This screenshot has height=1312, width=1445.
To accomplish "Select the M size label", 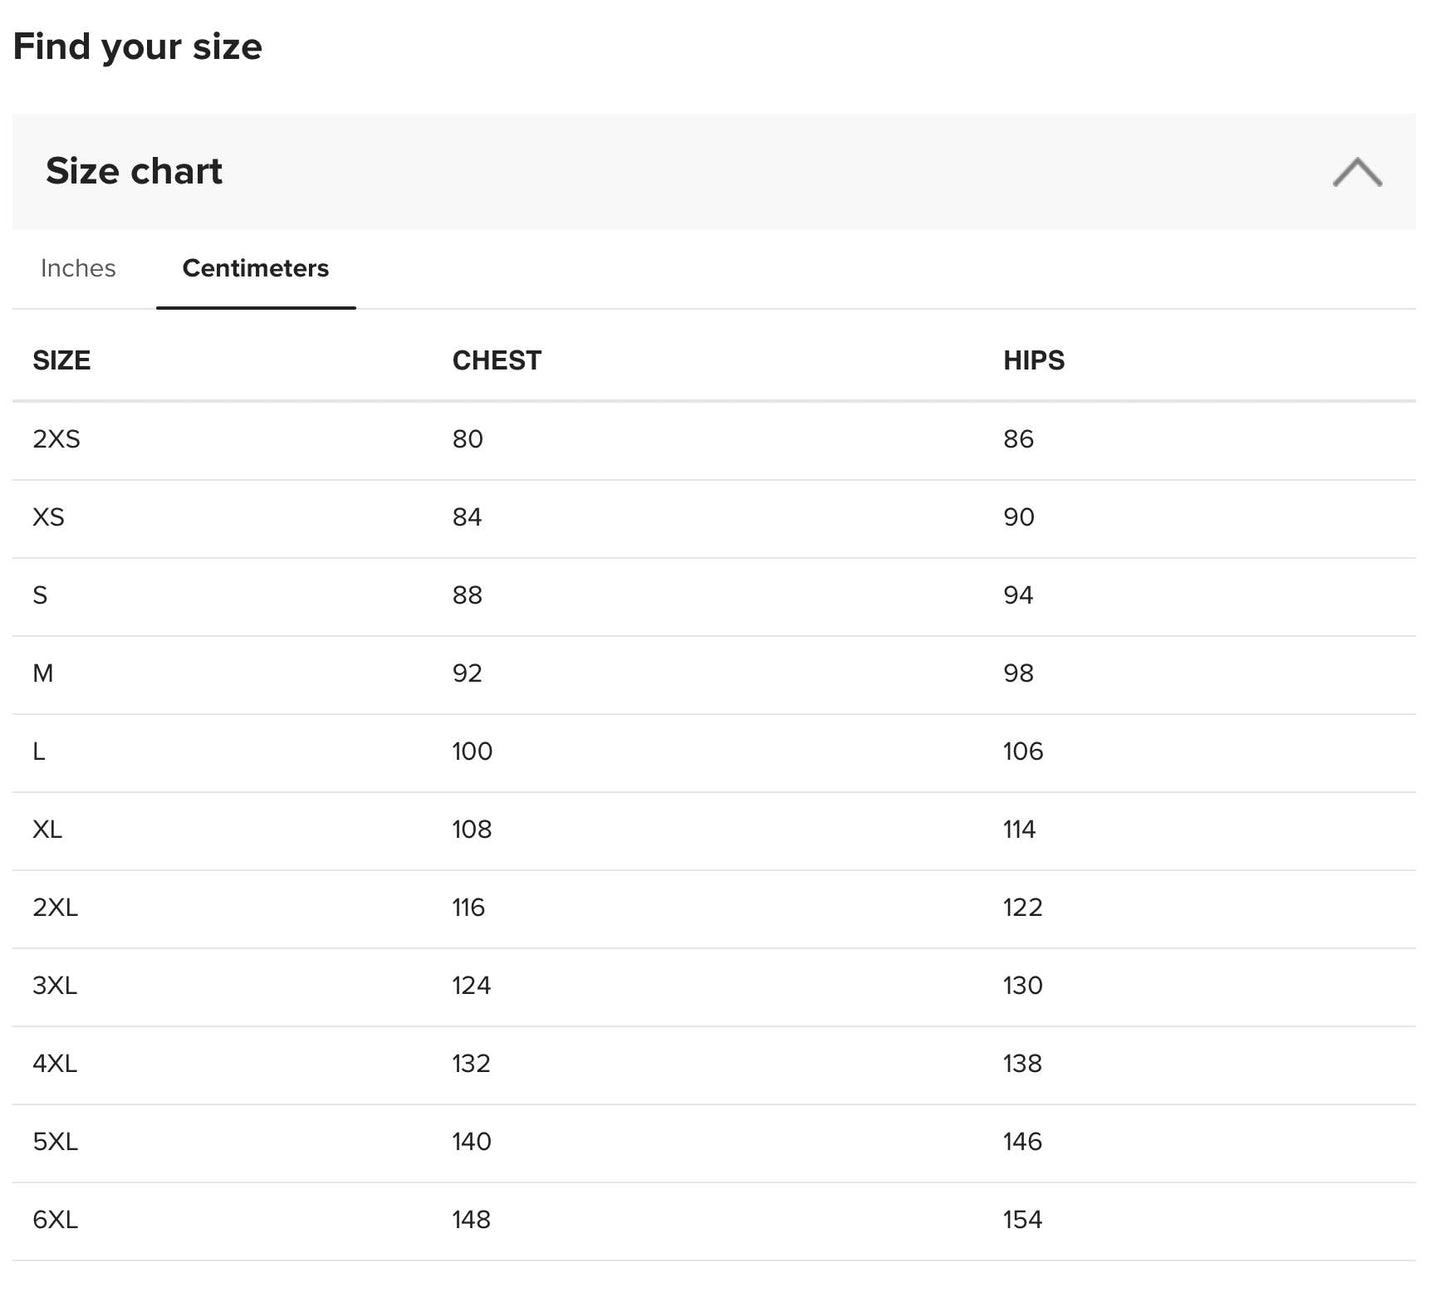I will pyautogui.click(x=43, y=673).
